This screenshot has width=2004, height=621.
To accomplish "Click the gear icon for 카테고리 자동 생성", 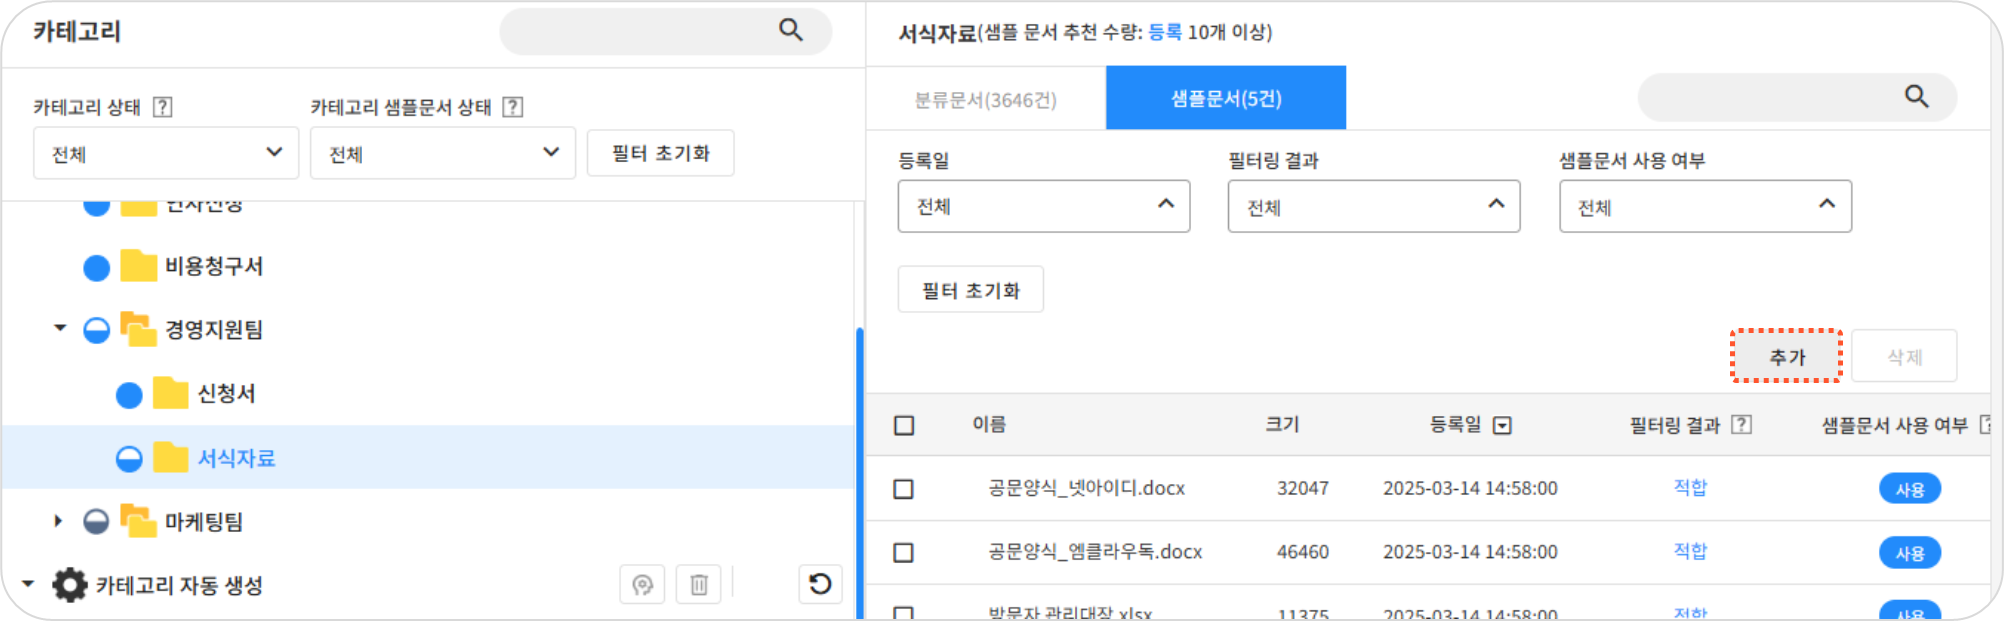I will click(70, 585).
